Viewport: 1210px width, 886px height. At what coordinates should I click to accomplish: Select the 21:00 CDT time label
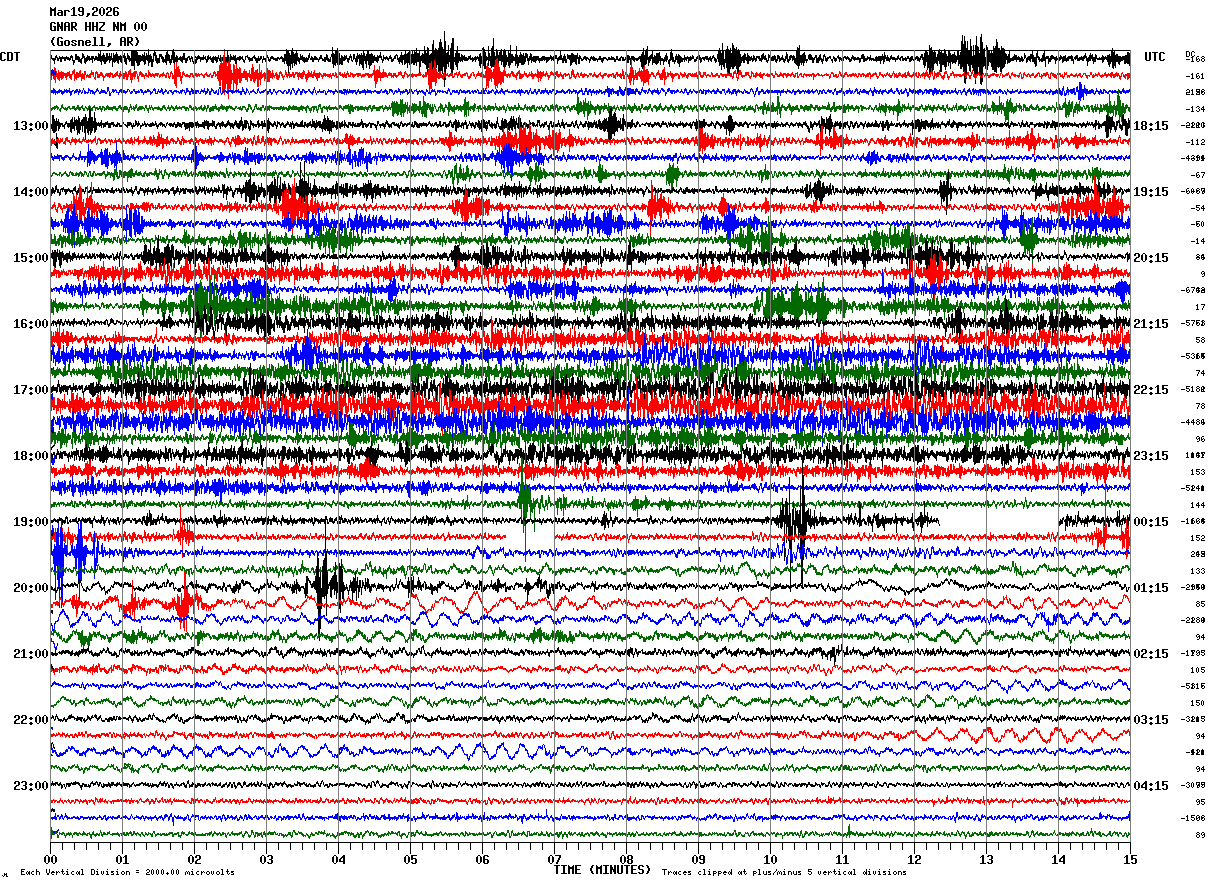click(31, 654)
